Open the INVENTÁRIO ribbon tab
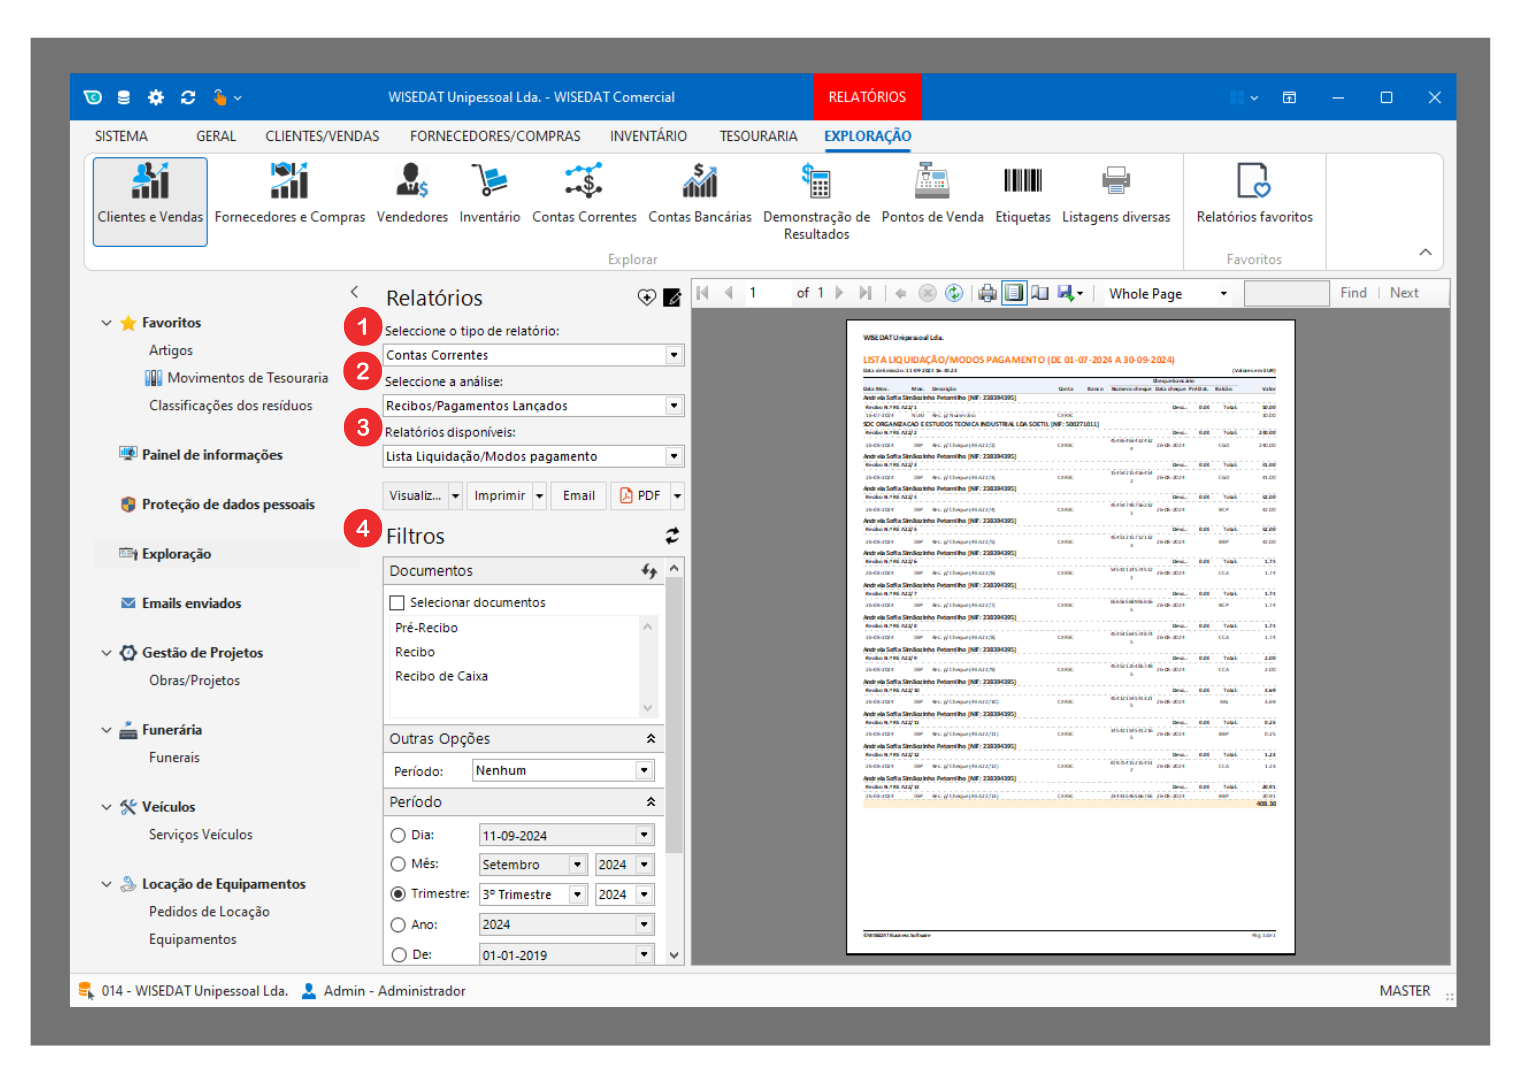This screenshot has width=1521, height=1078. (648, 136)
